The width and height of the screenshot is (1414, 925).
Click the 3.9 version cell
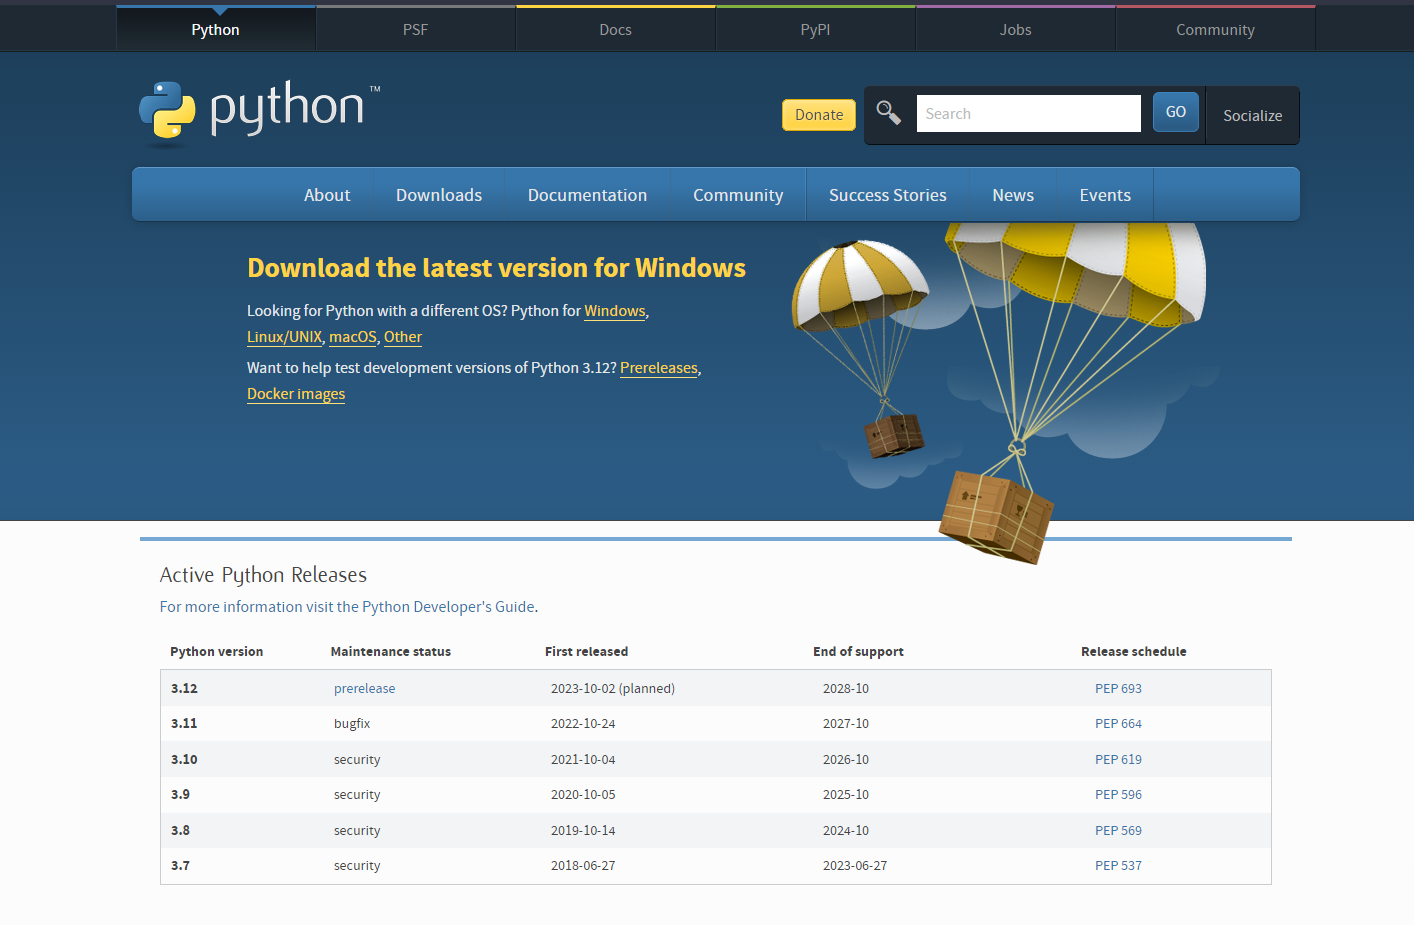[180, 795]
